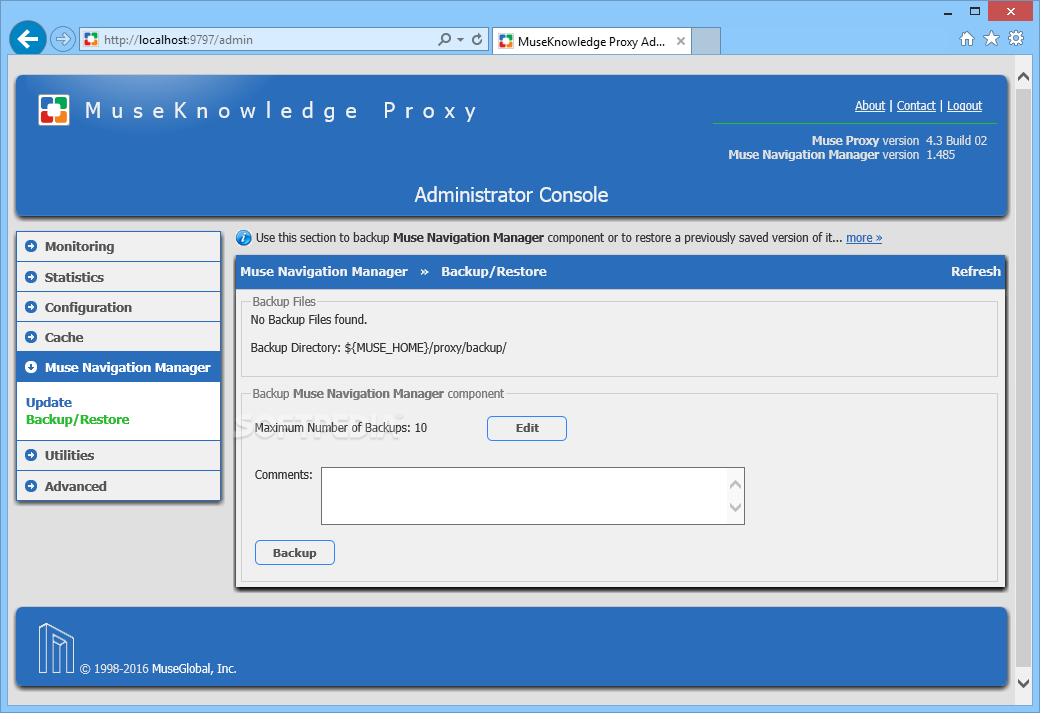Click the 'No Backup Files found.' text
This screenshot has height=713, width=1040.
click(308, 320)
